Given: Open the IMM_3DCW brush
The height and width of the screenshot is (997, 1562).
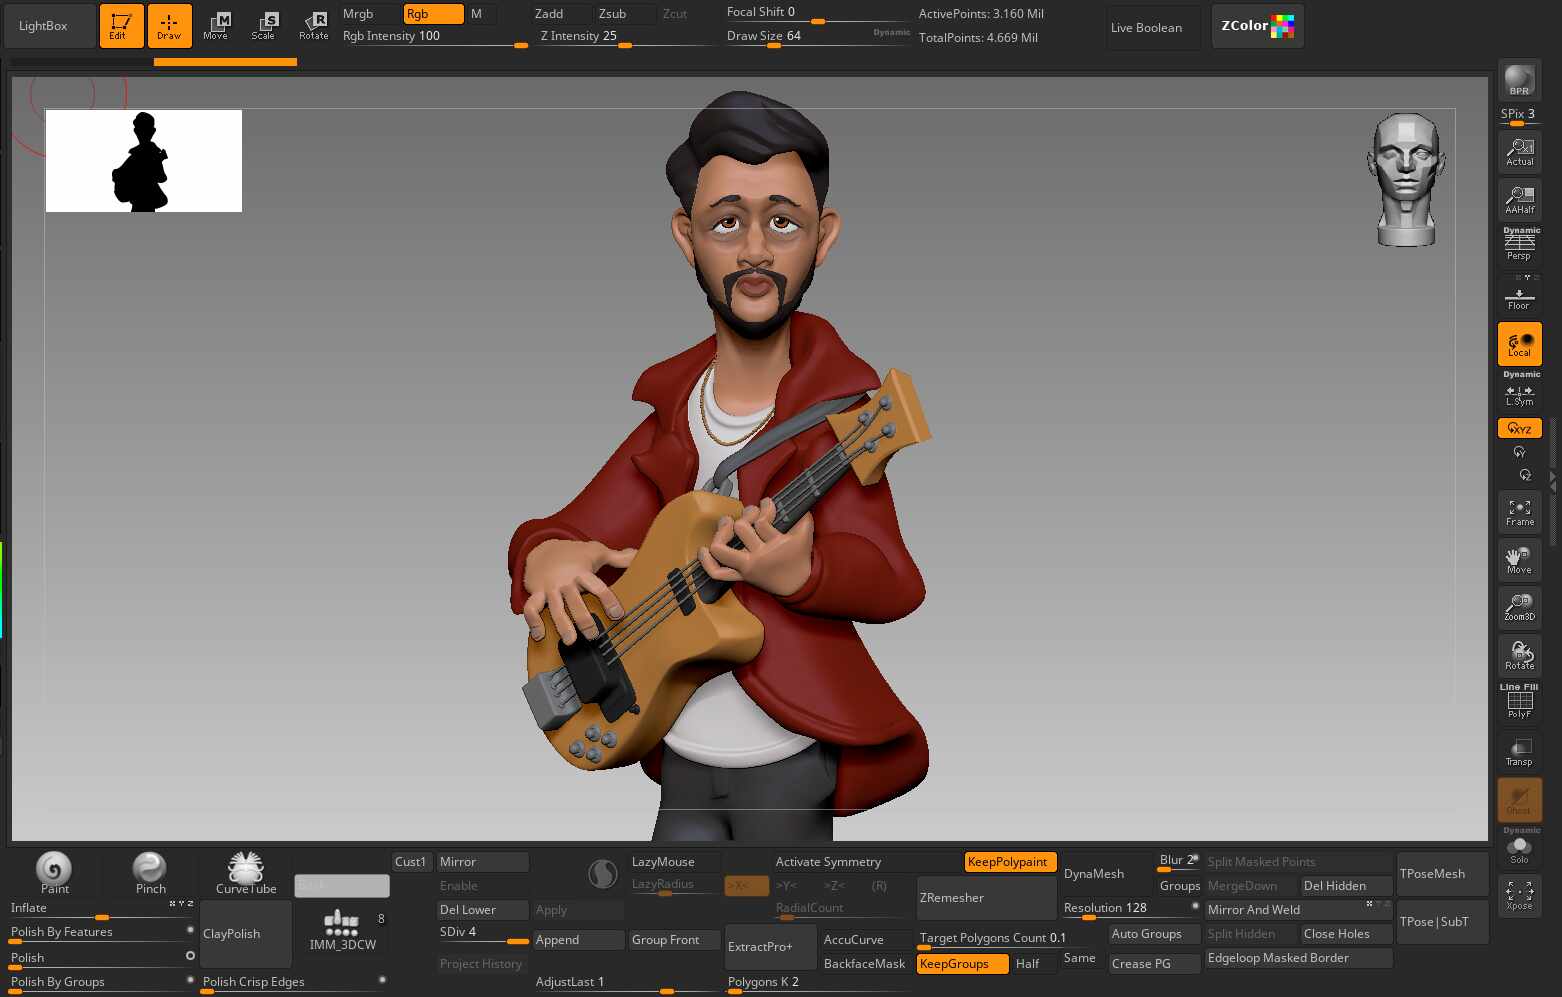Looking at the screenshot, I should tap(342, 932).
